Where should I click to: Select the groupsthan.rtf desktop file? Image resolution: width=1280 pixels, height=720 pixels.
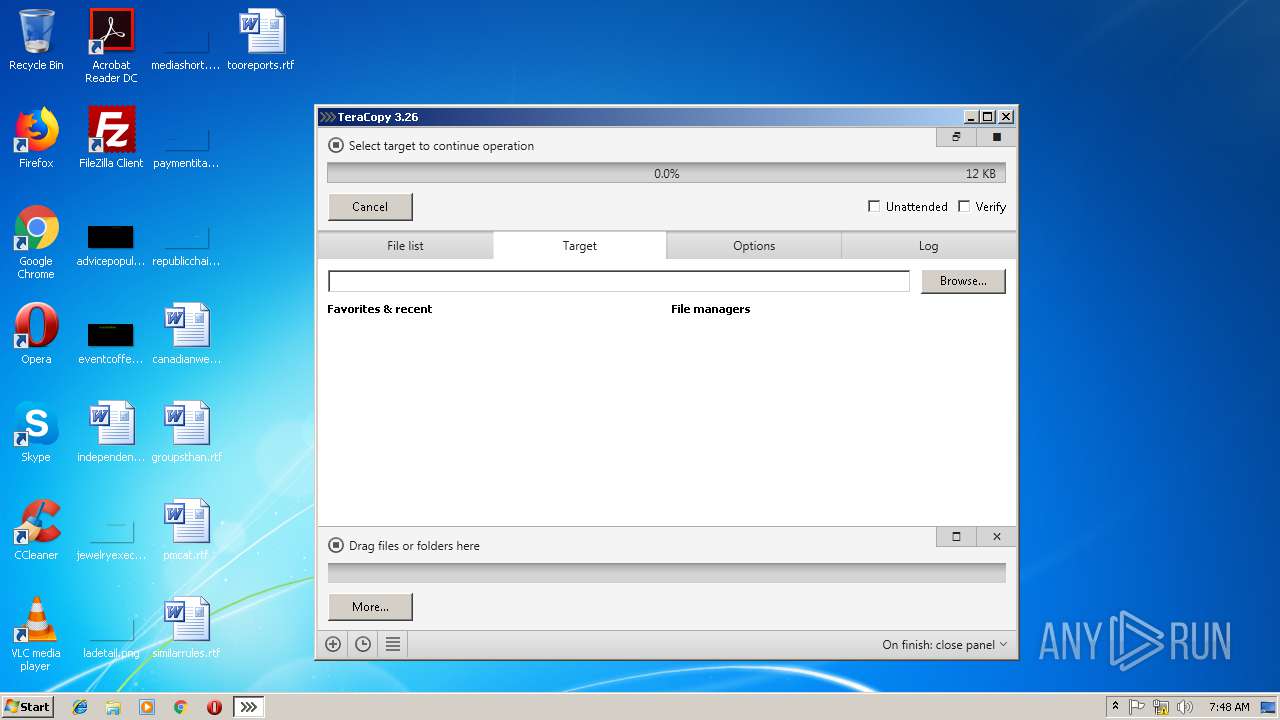click(186, 432)
